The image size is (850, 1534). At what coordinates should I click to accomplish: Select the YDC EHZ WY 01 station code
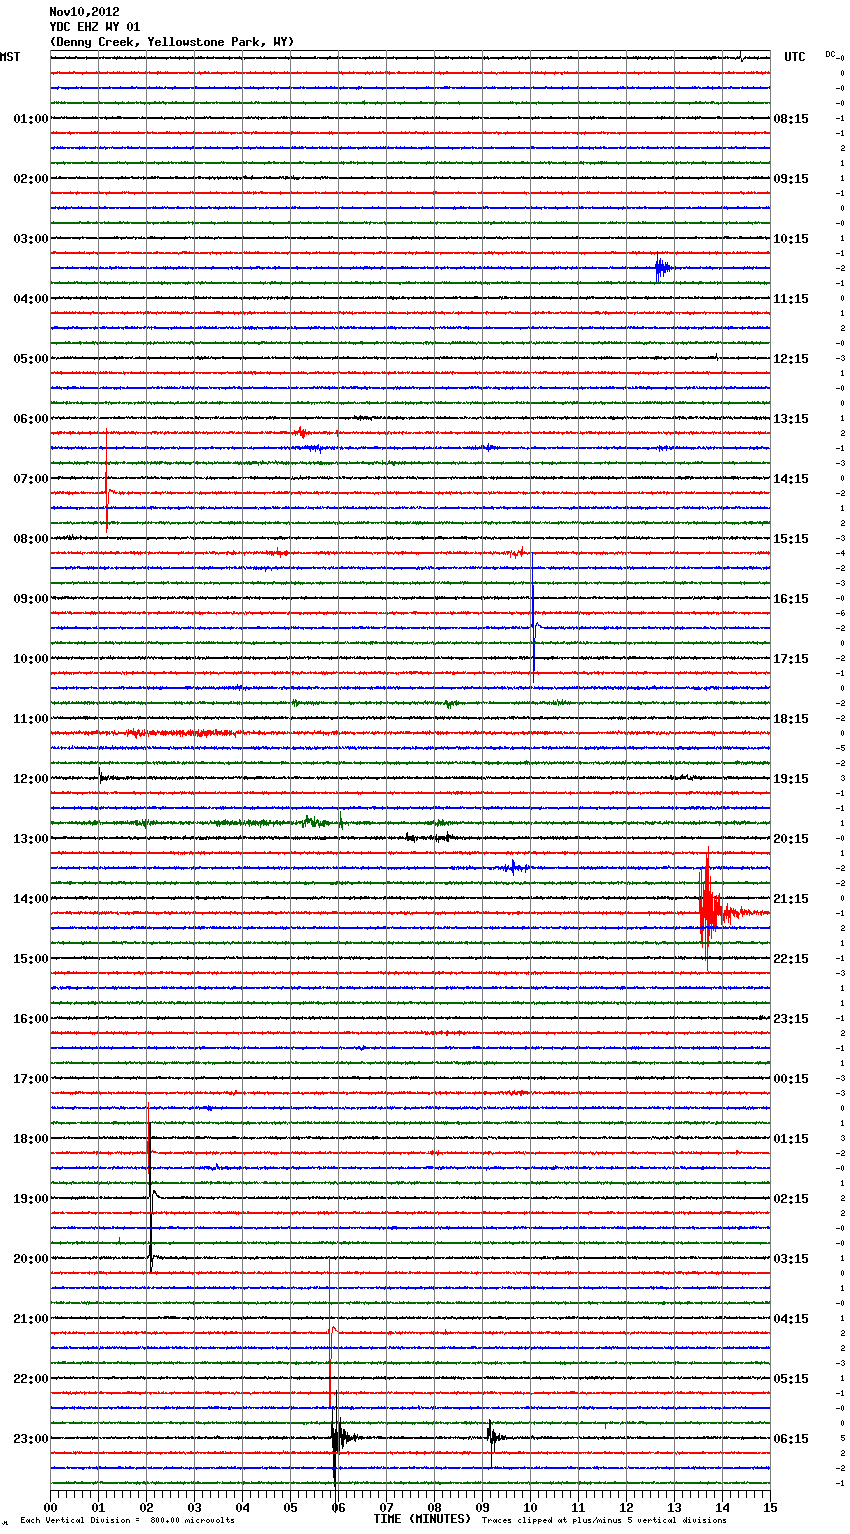coord(95,27)
